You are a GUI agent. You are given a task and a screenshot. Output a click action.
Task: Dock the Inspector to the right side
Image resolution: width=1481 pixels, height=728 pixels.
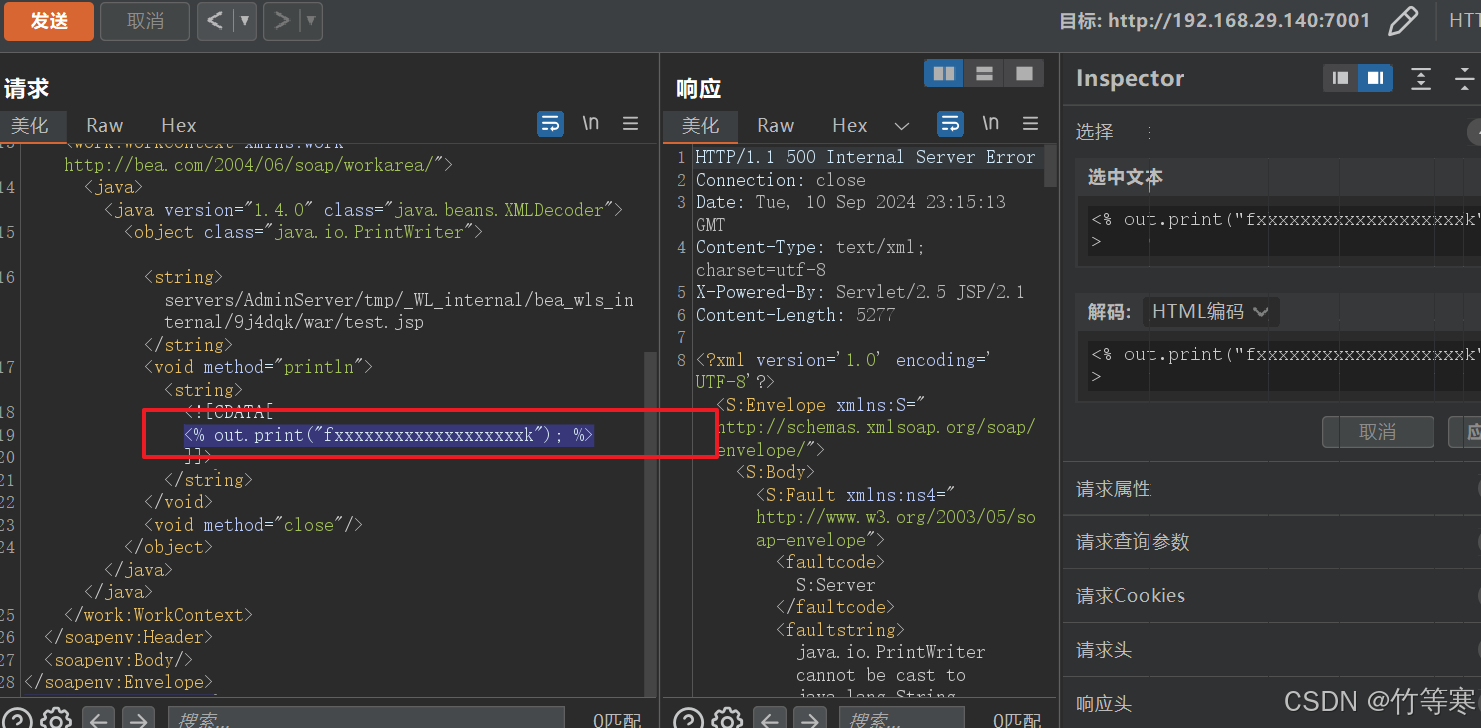1375,78
